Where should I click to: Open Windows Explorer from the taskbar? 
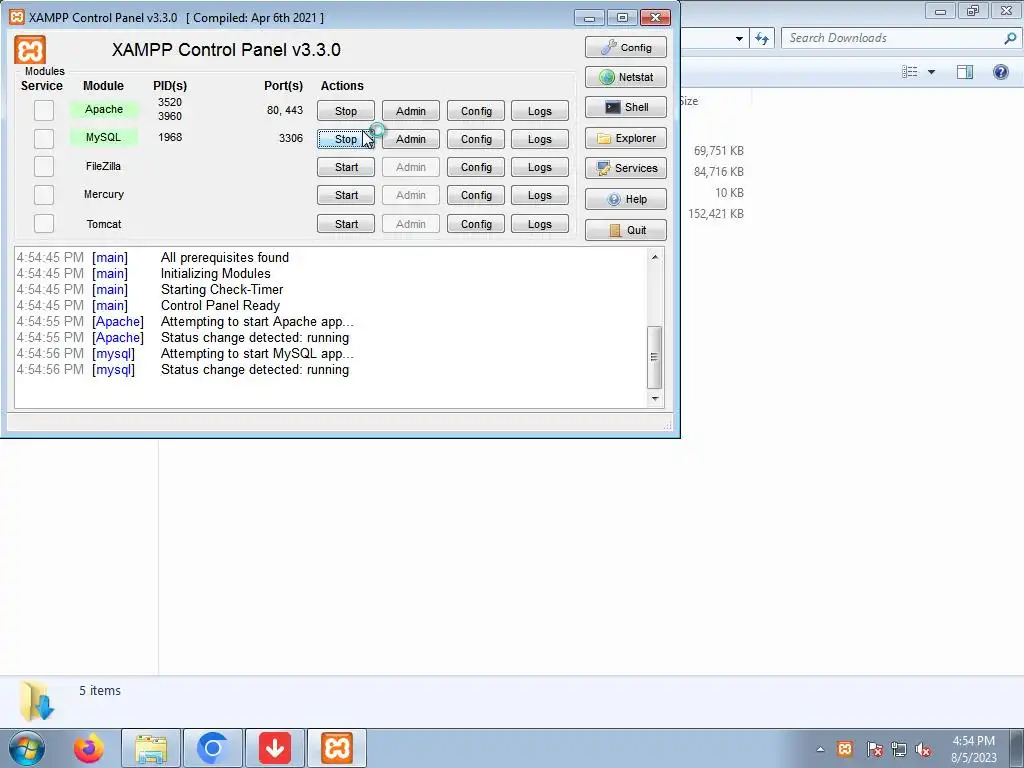click(x=151, y=748)
